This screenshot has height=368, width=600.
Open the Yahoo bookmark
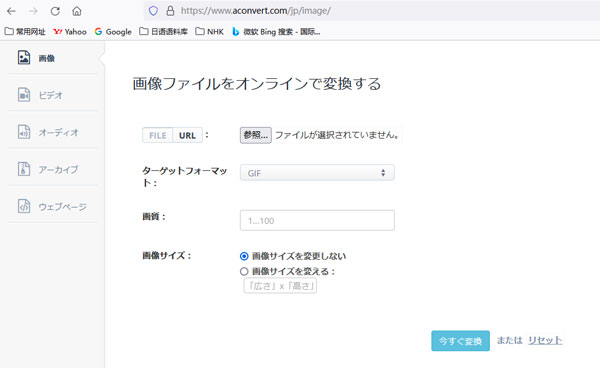(x=70, y=32)
